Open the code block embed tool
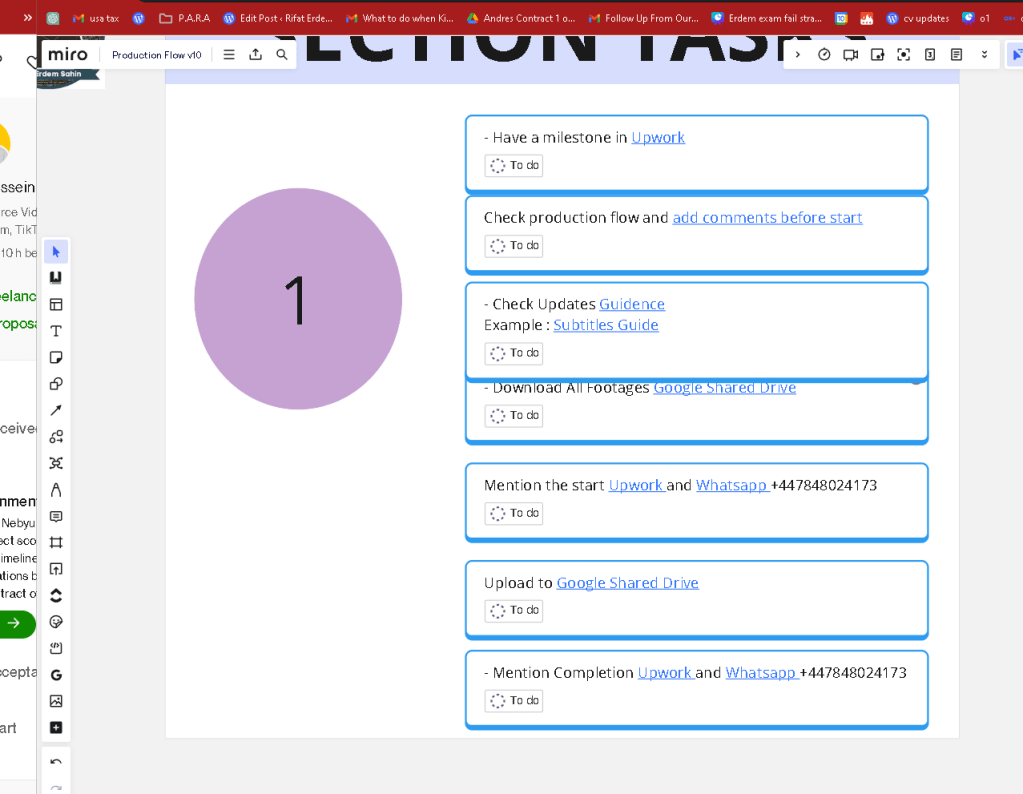This screenshot has width=1023, height=794. (x=56, y=649)
